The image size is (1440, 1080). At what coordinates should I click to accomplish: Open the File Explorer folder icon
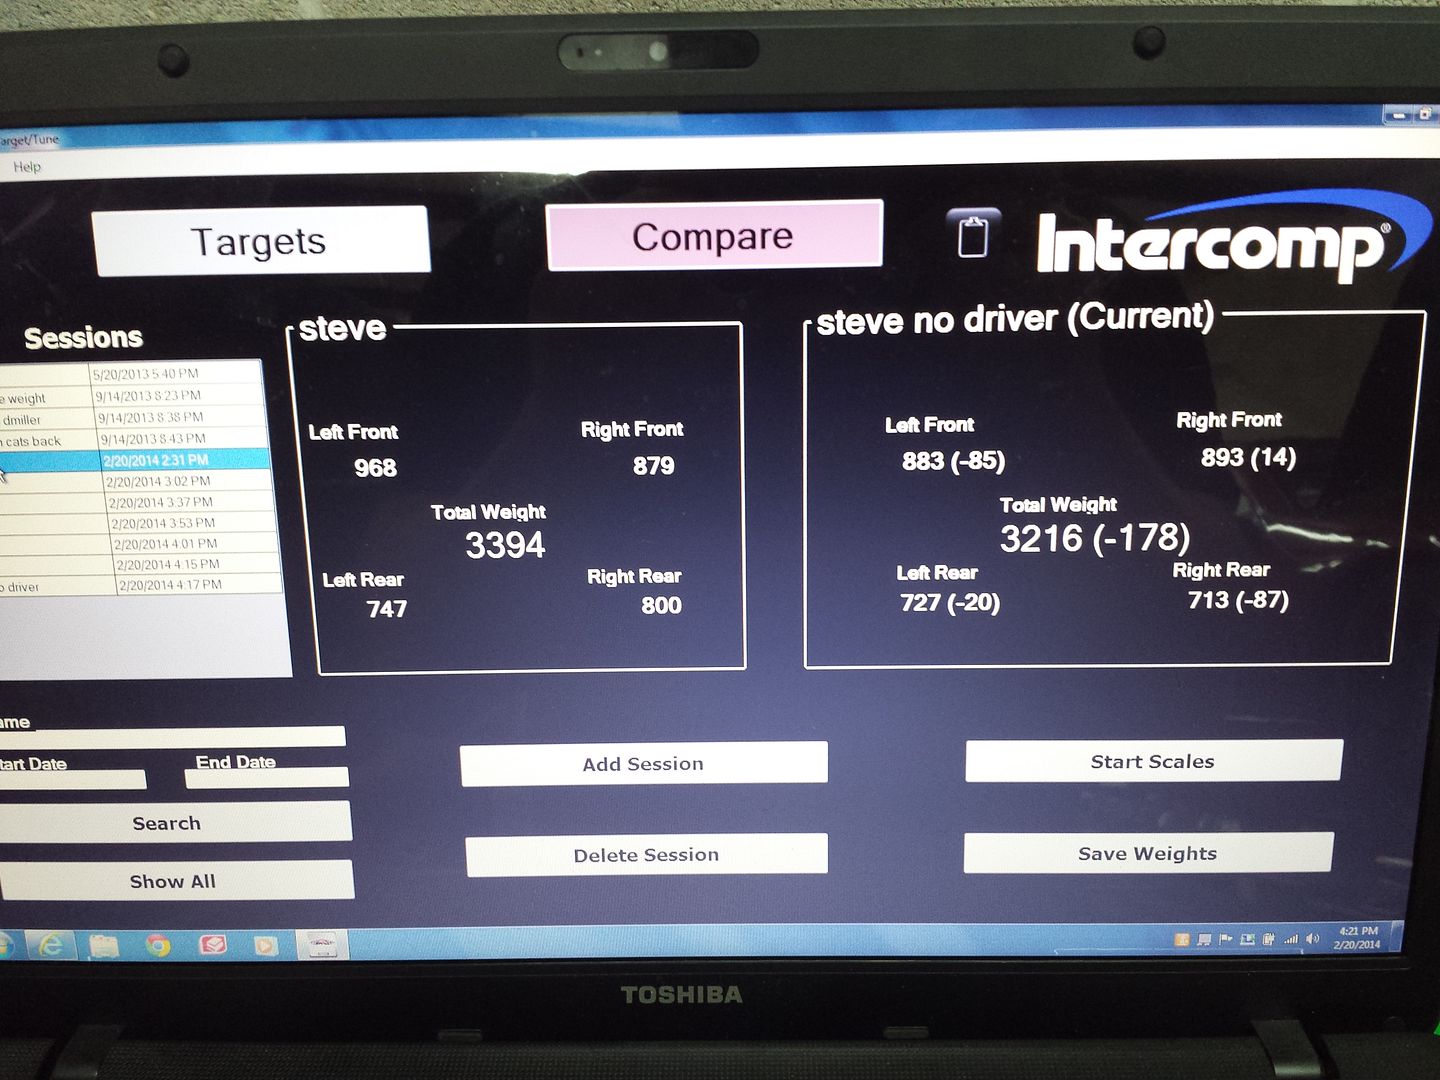click(x=104, y=945)
